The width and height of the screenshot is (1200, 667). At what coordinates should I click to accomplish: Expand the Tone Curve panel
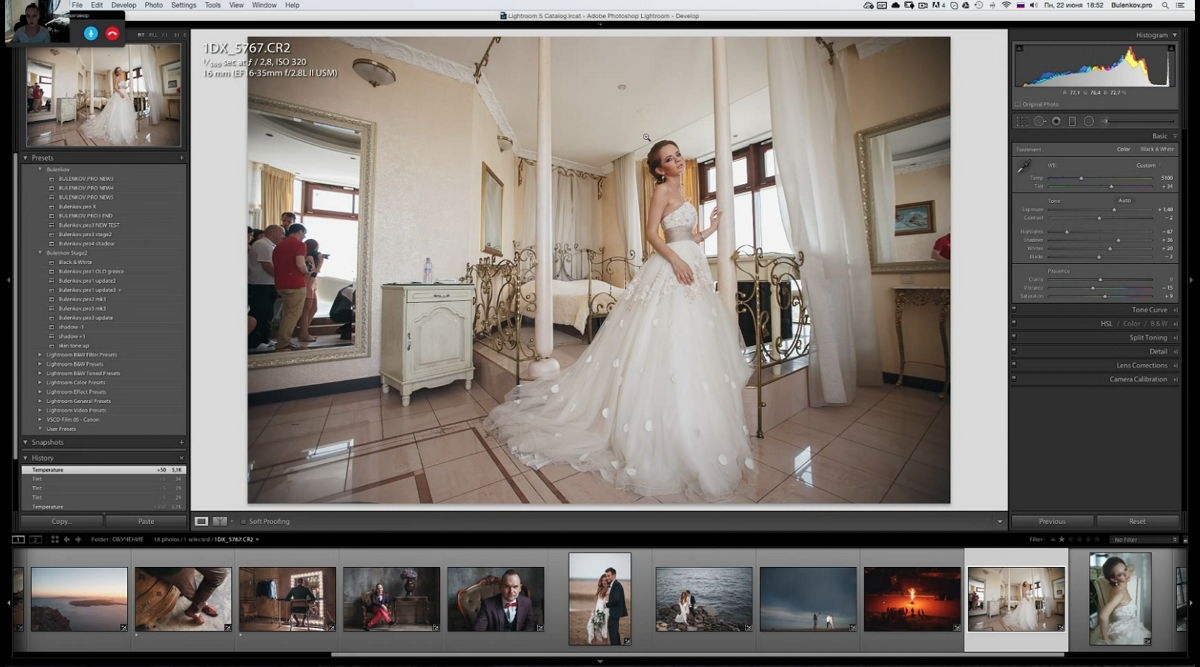1175,310
